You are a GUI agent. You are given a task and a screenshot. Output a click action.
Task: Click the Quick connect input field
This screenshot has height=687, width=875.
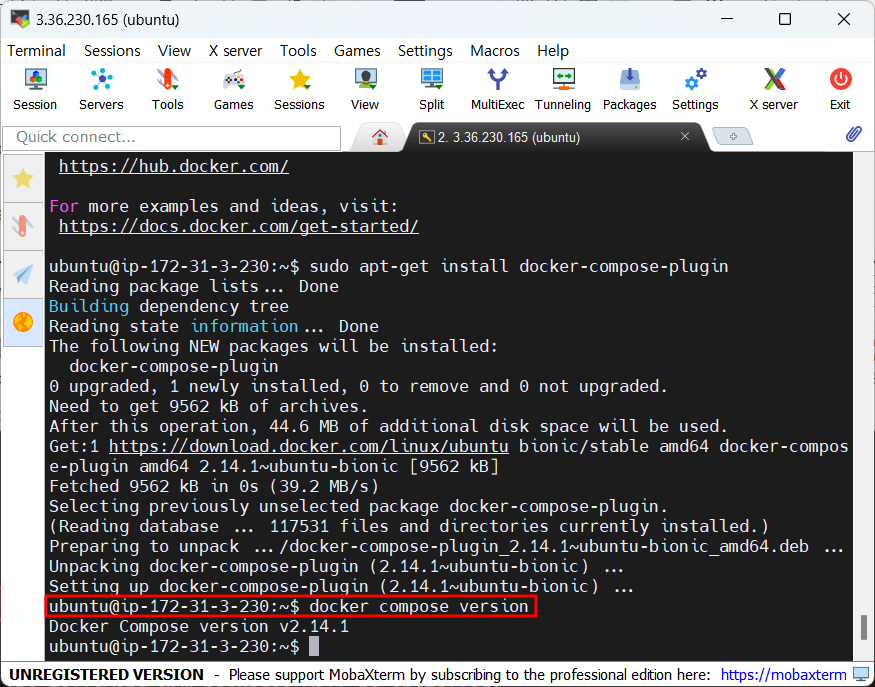coord(172,138)
